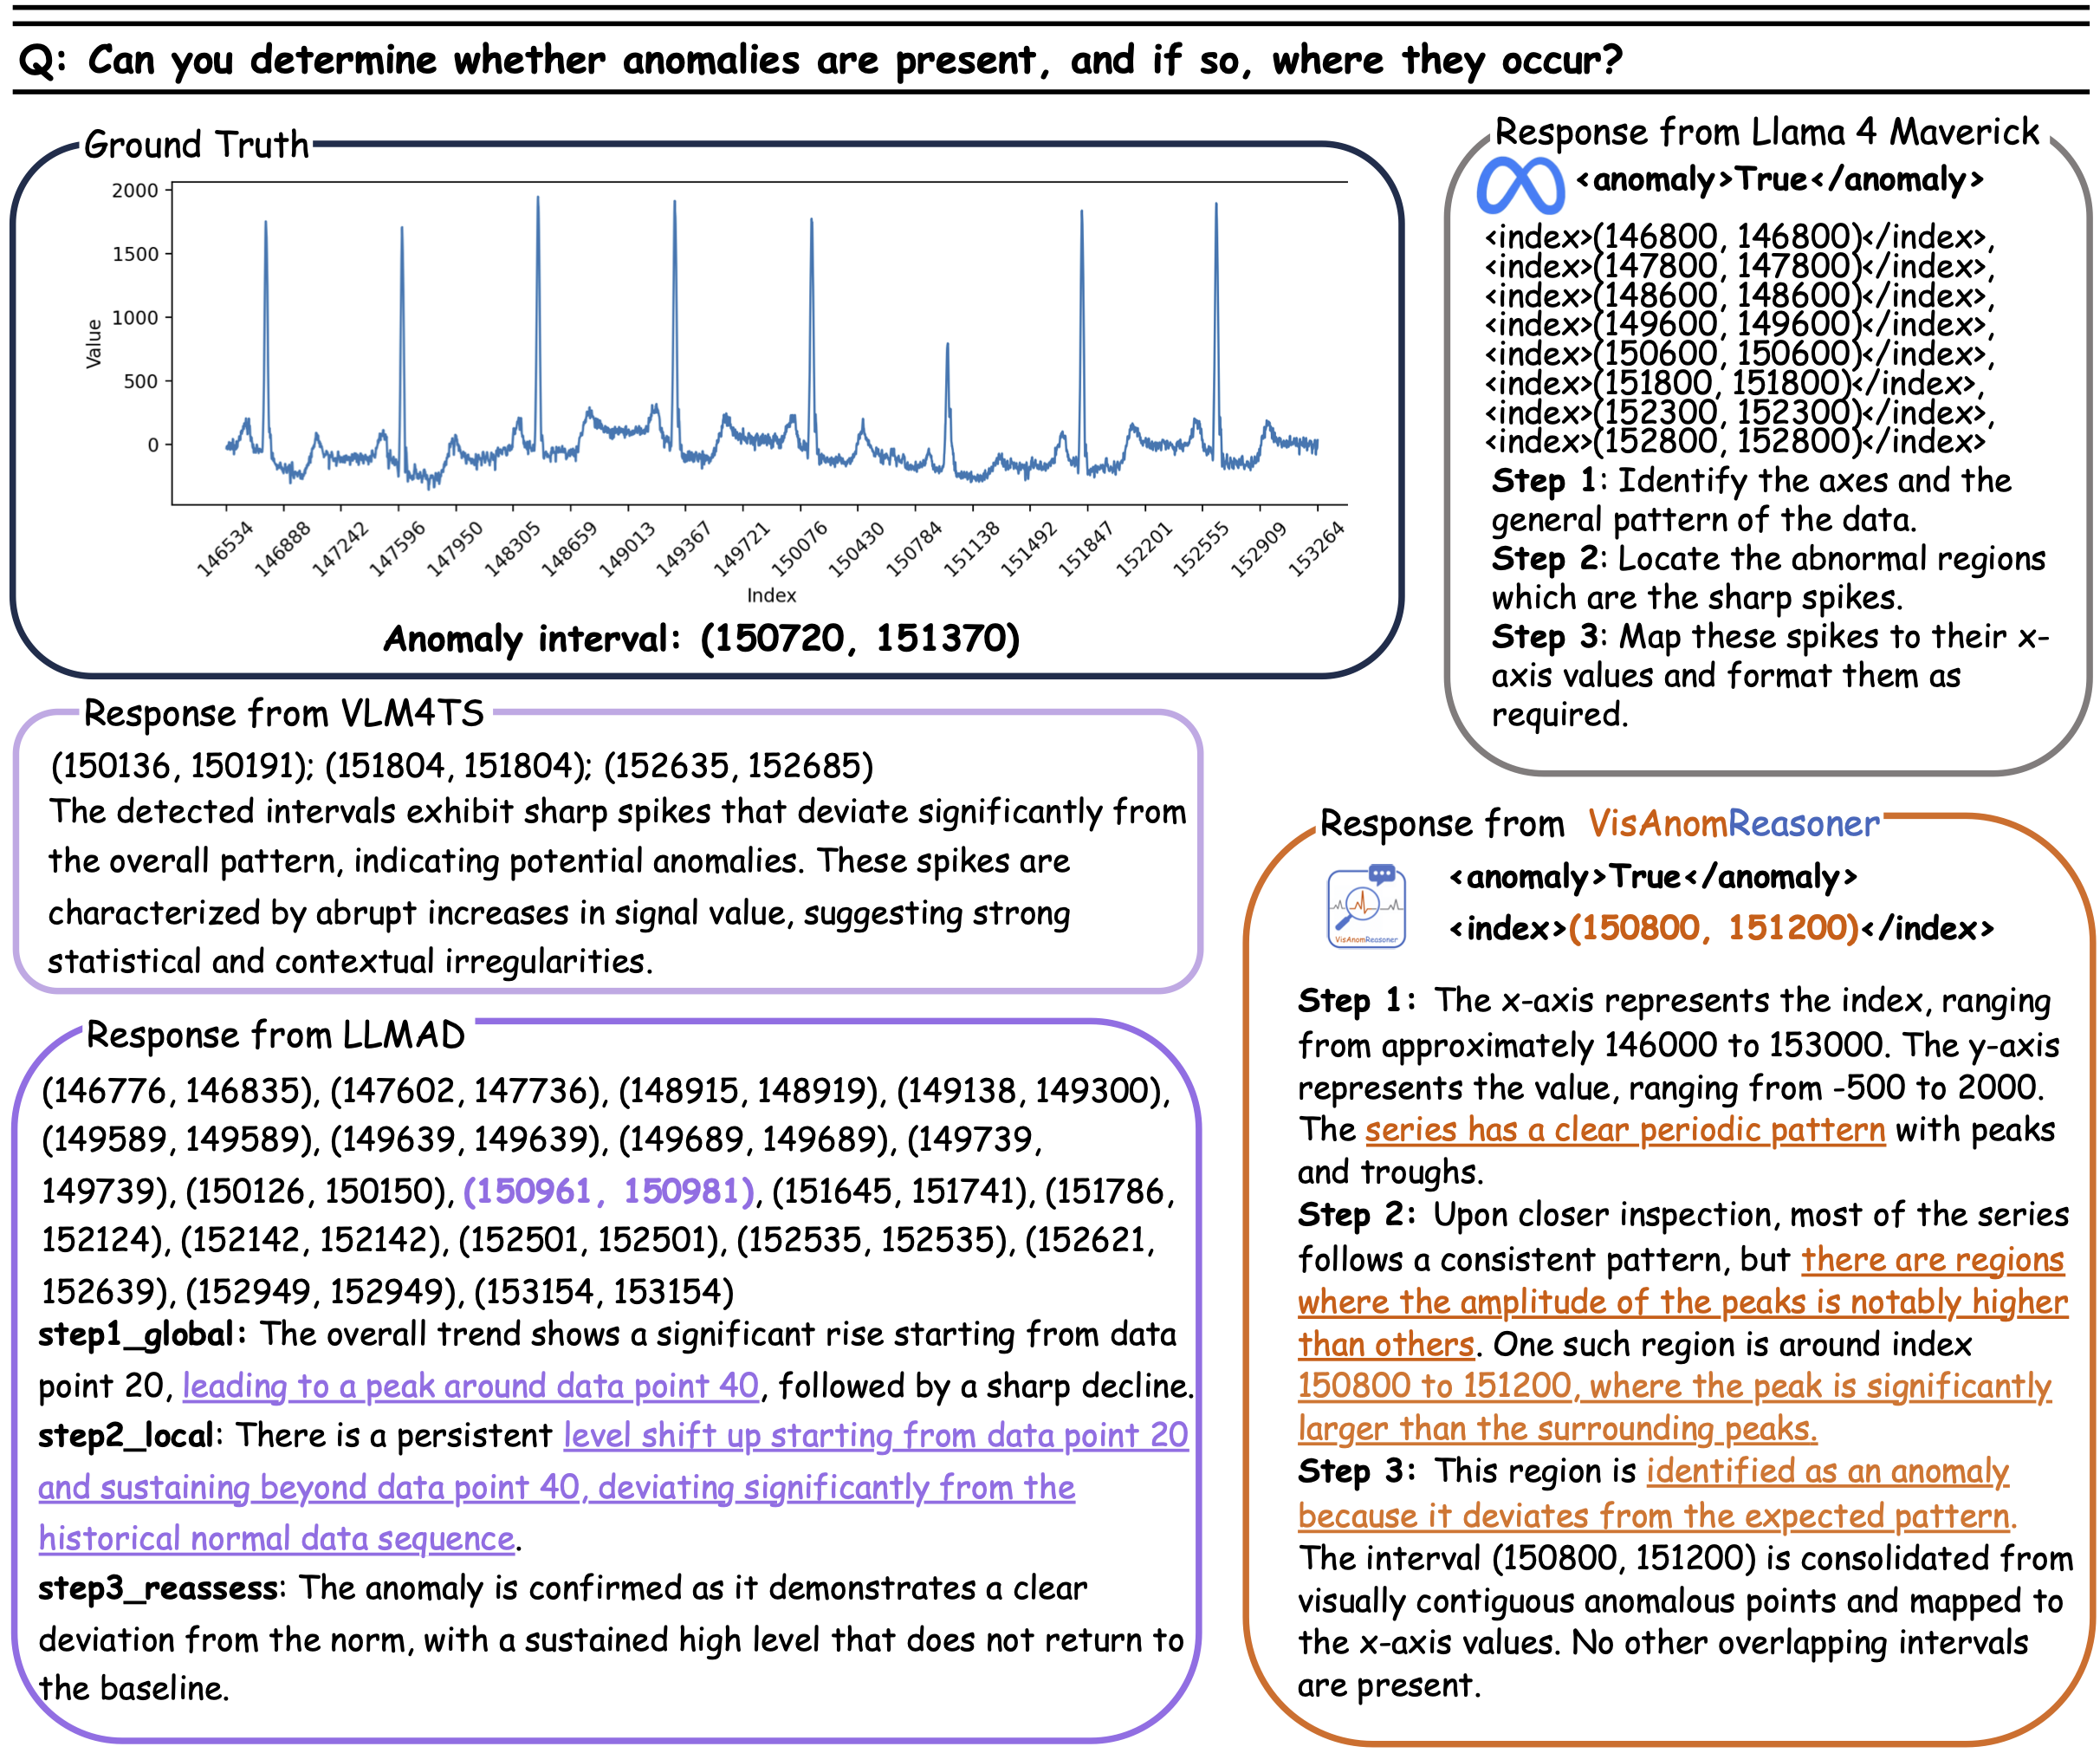Click the x-axis tick label '146534'
This screenshot has height=1753, width=2100.
point(225,548)
